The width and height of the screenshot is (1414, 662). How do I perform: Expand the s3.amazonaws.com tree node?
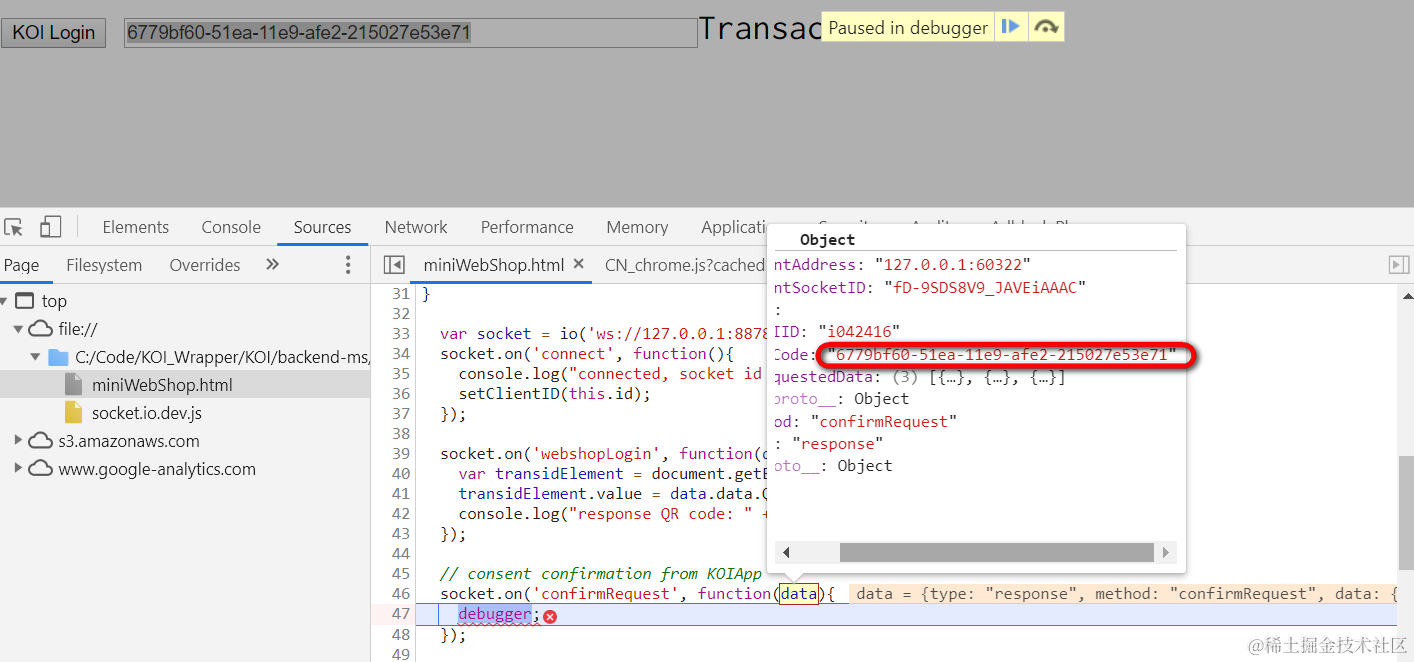(18, 441)
